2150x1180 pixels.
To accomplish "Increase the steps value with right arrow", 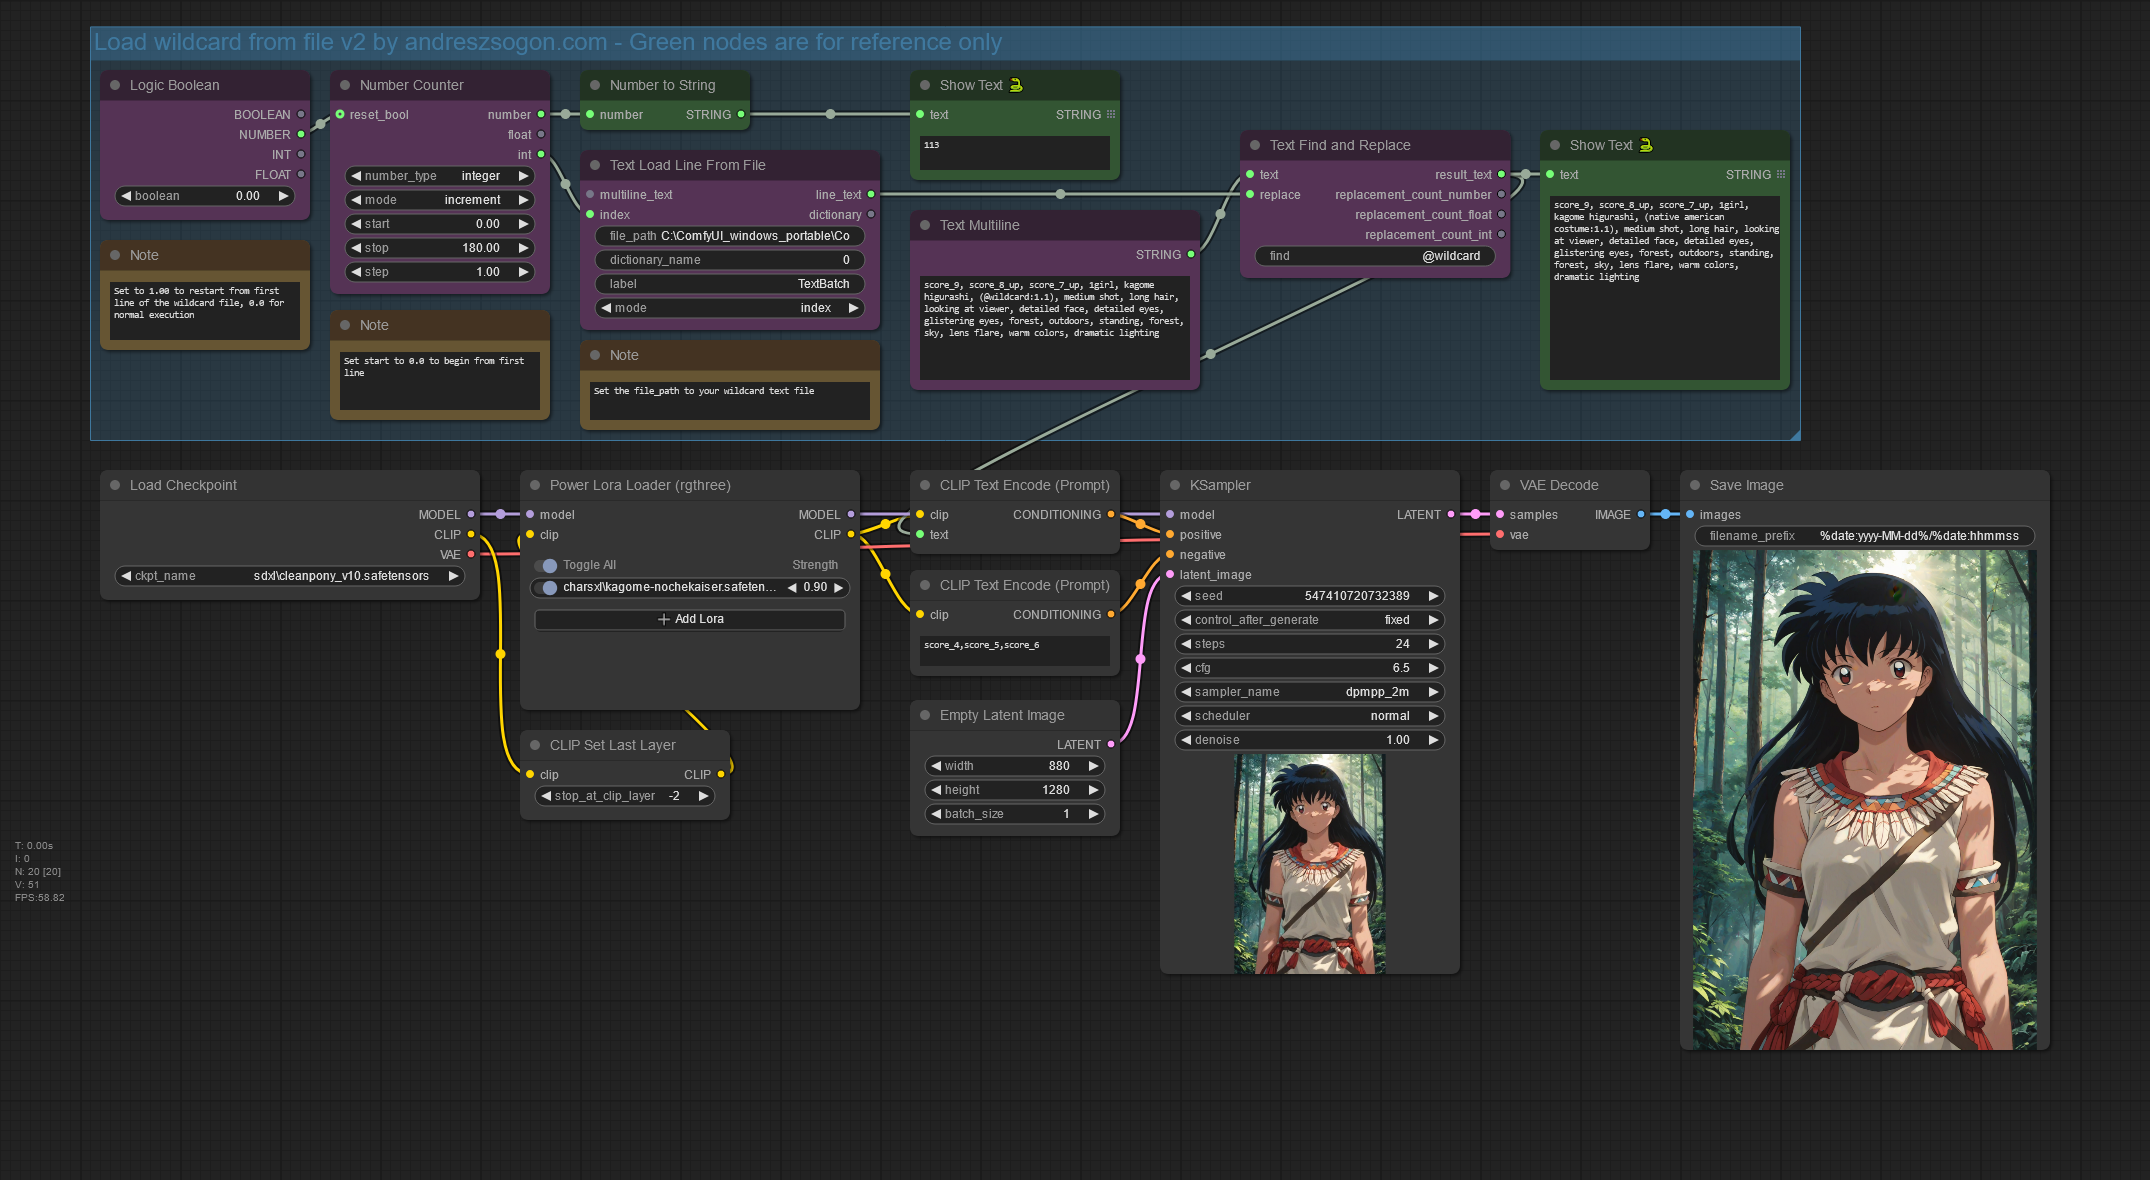I will [1433, 644].
